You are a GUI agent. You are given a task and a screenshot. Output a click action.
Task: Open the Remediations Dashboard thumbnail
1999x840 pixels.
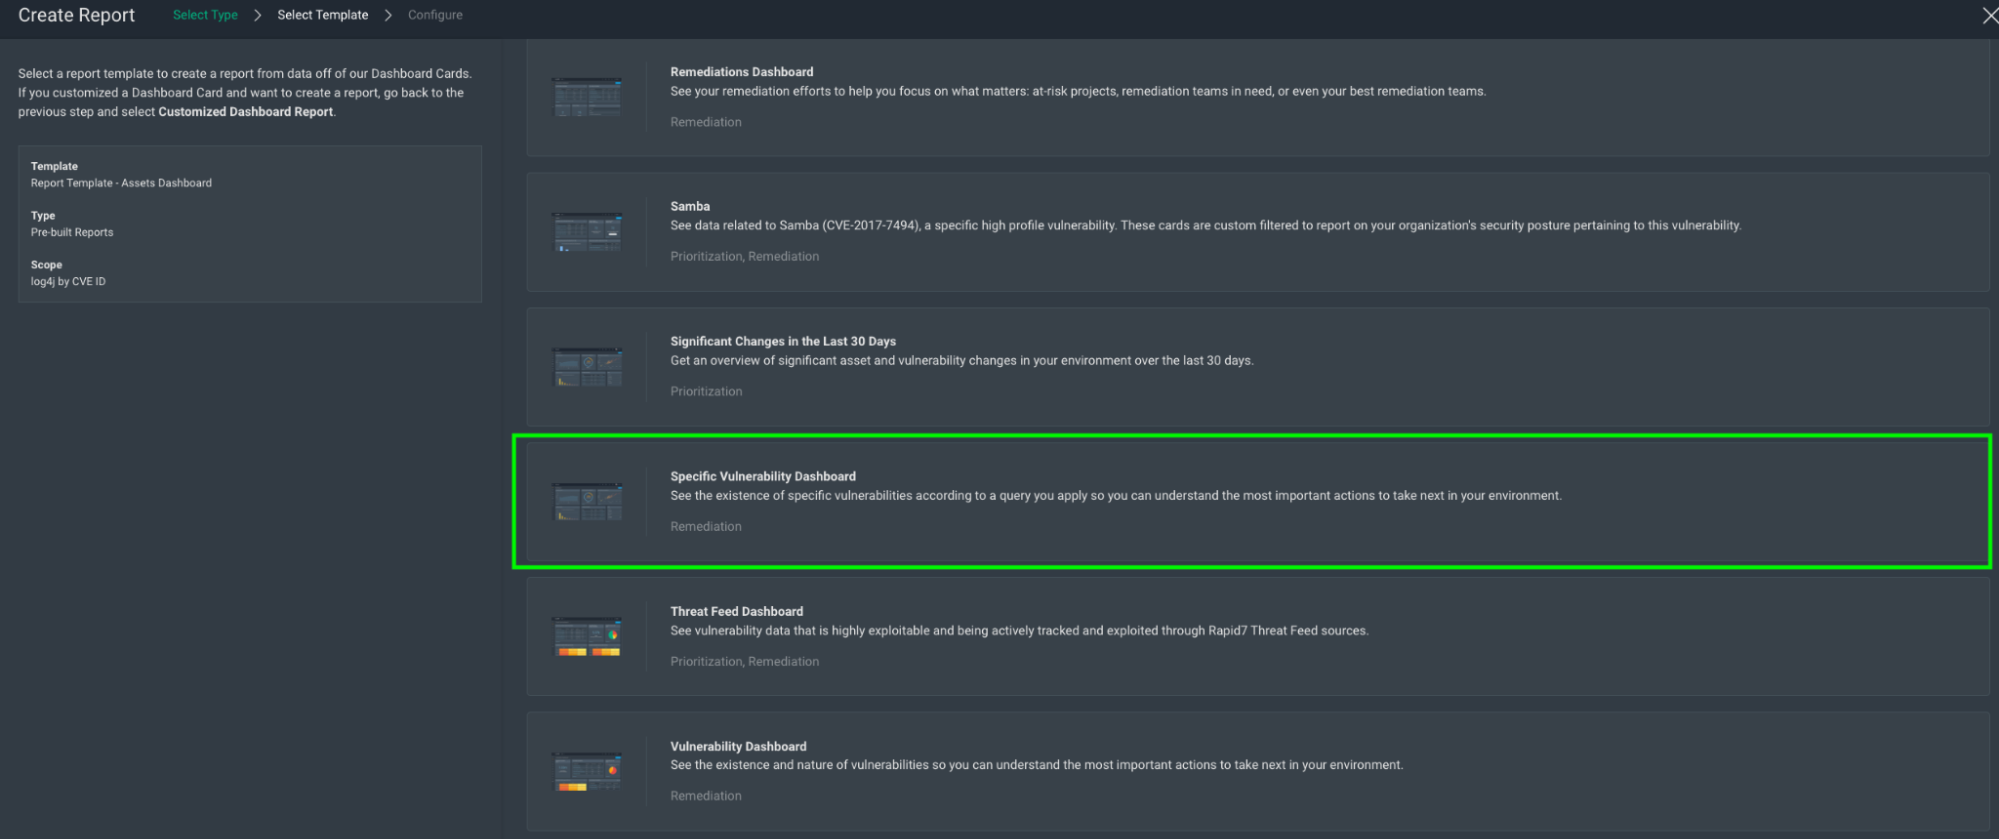(x=588, y=97)
